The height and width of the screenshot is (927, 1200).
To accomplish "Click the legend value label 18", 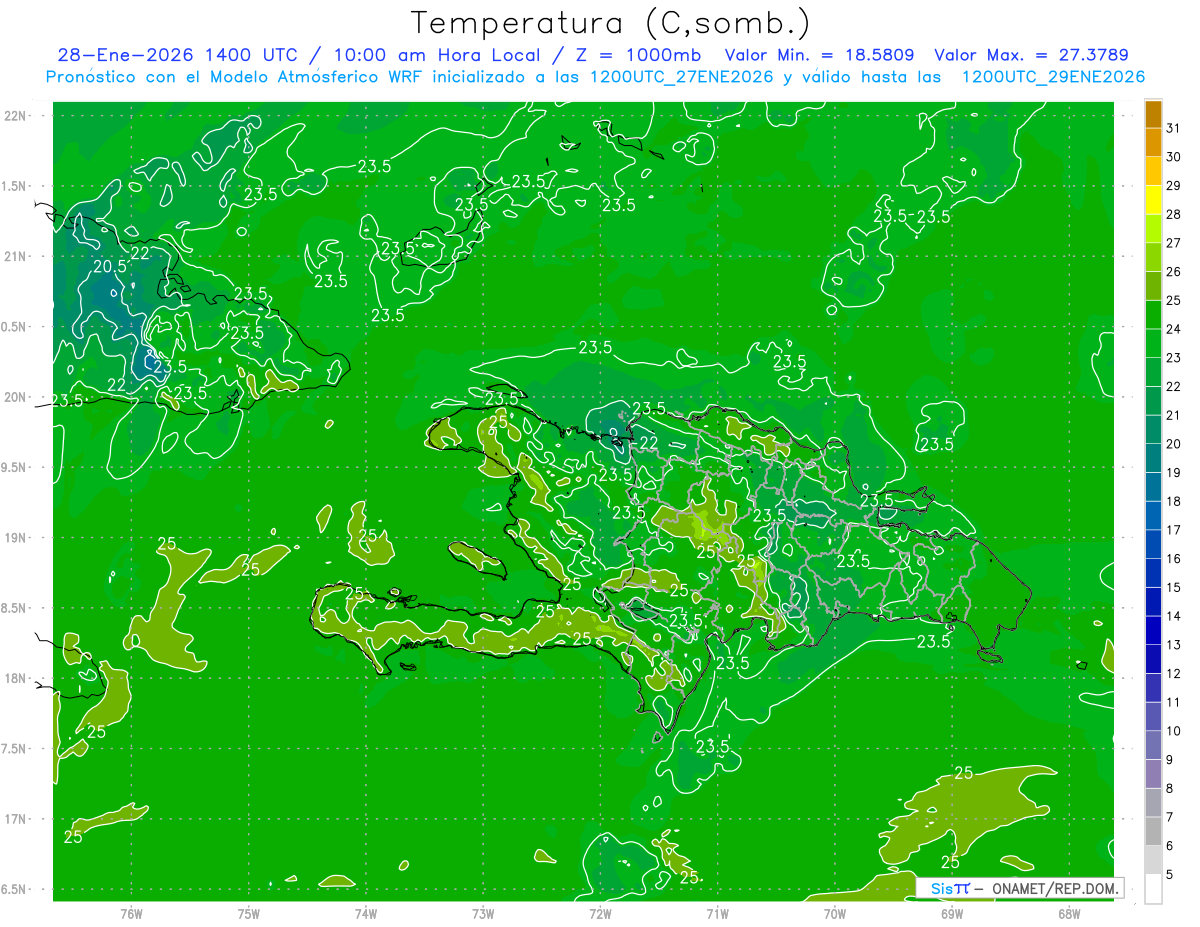I will coord(1174,501).
